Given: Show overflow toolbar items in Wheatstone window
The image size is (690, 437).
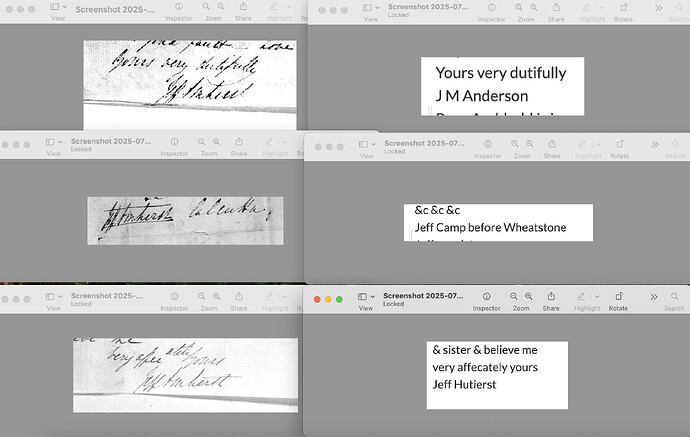Looking at the screenshot, I should [655, 144].
